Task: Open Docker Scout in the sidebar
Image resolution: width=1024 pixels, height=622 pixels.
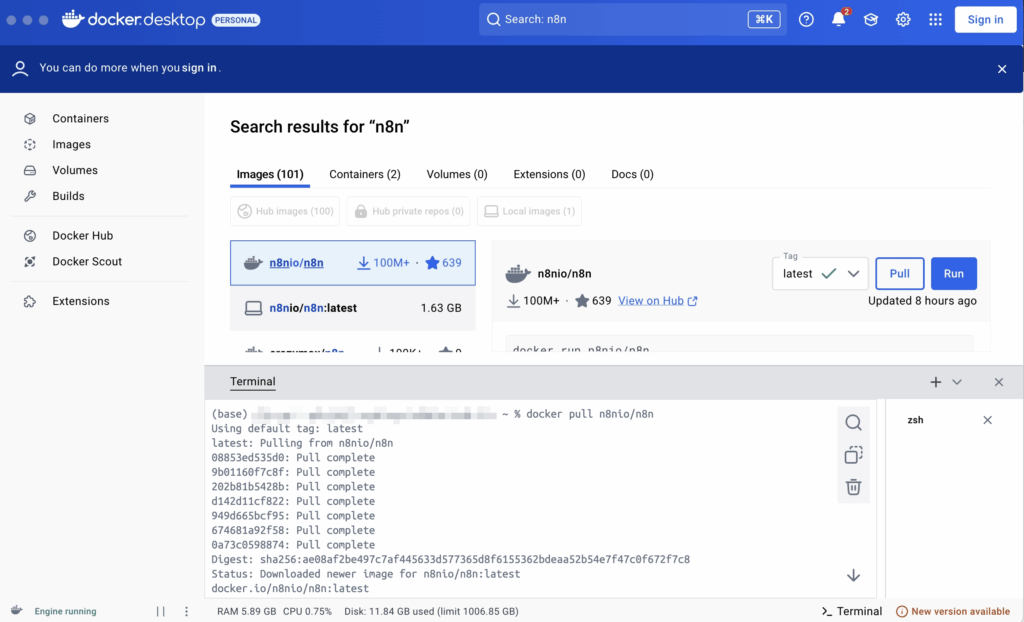Action: (87, 261)
